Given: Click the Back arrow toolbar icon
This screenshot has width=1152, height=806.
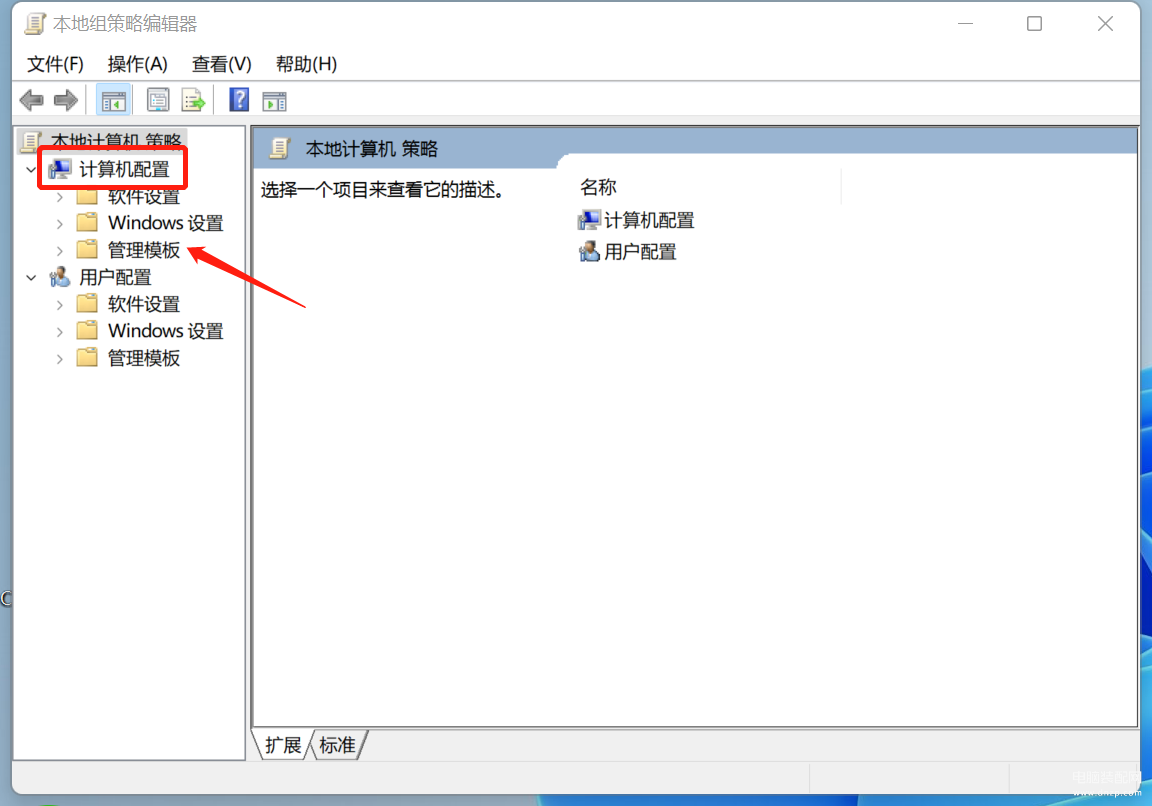Looking at the screenshot, I should [32, 100].
